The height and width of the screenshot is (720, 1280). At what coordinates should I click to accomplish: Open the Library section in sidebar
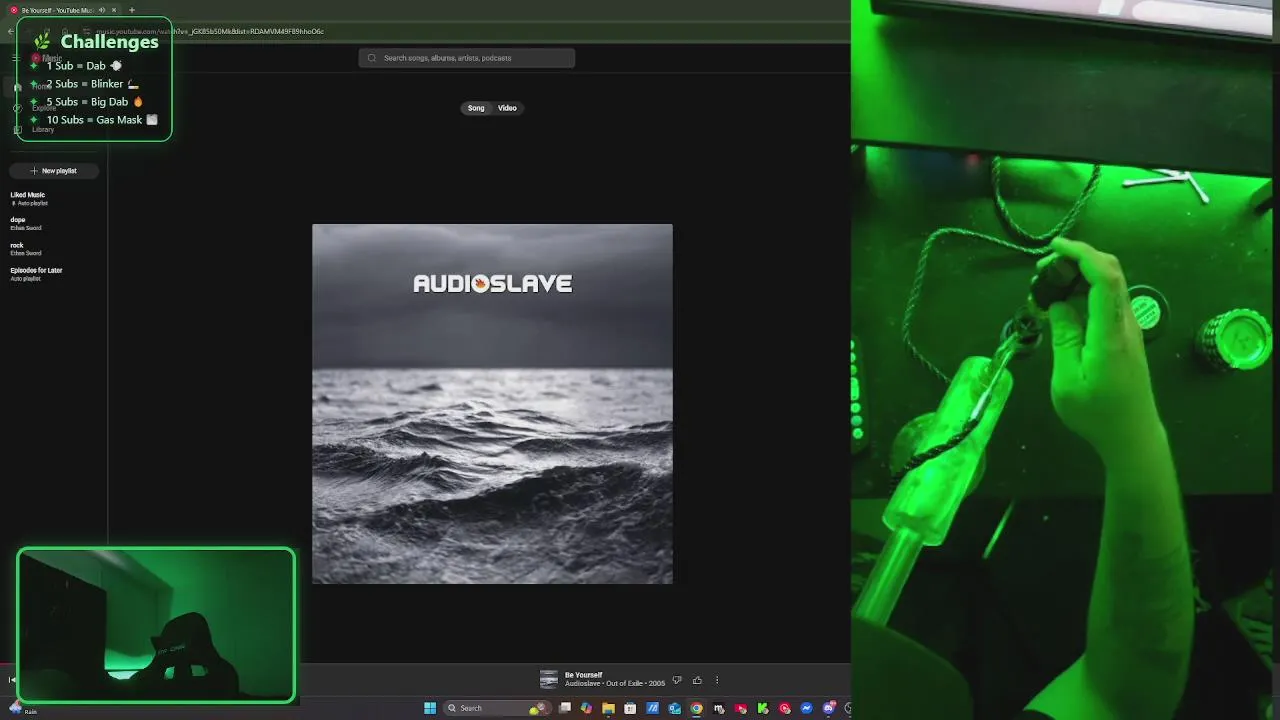click(35, 129)
